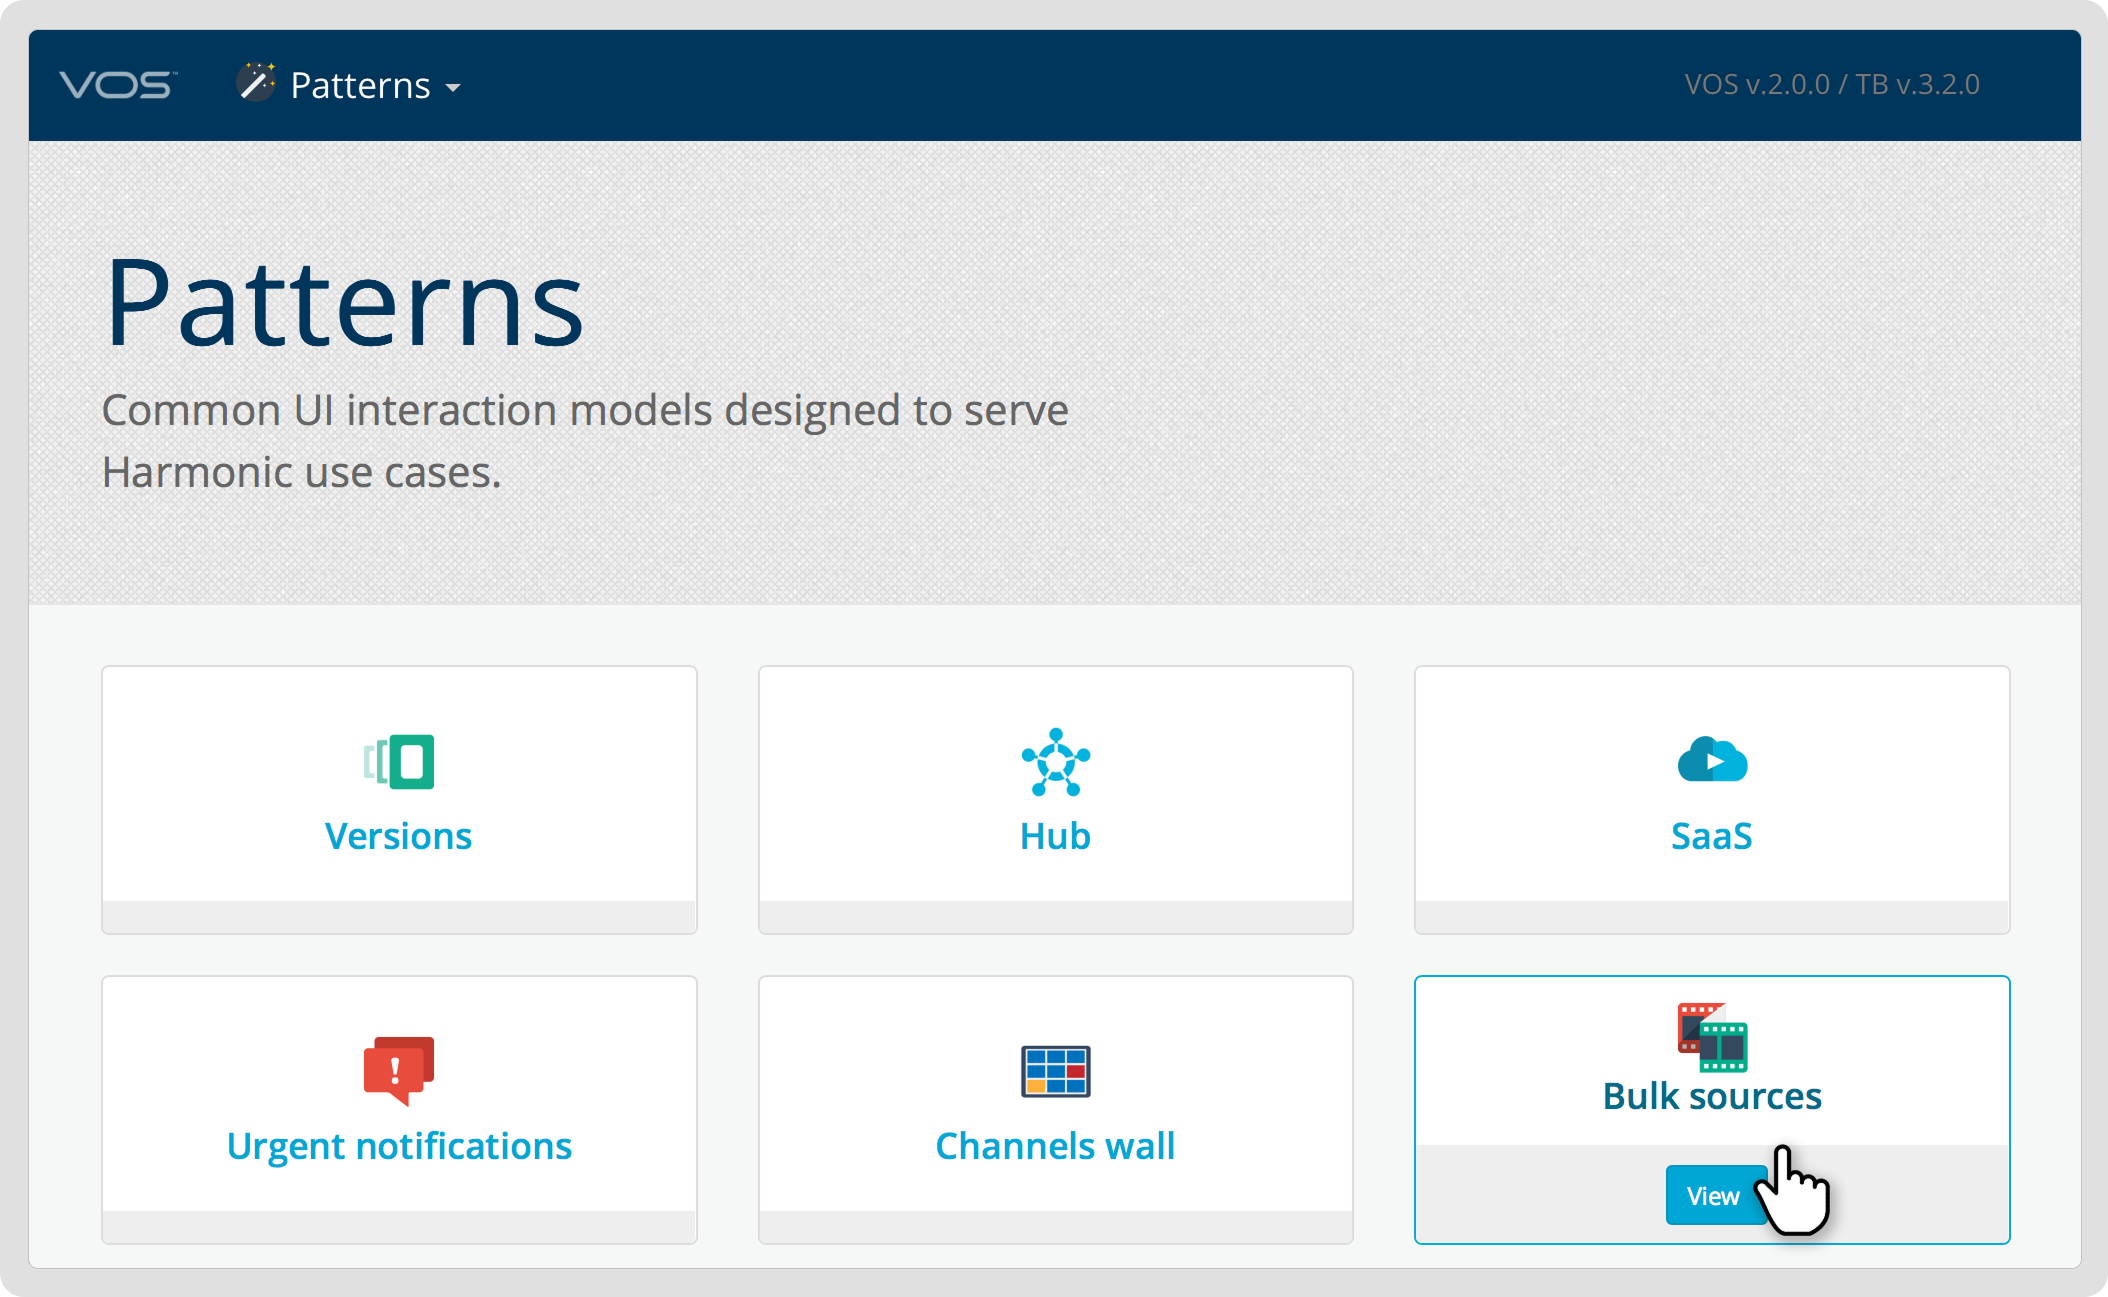Open the Versions pattern link
The width and height of the screenshot is (2108, 1297).
point(398,836)
